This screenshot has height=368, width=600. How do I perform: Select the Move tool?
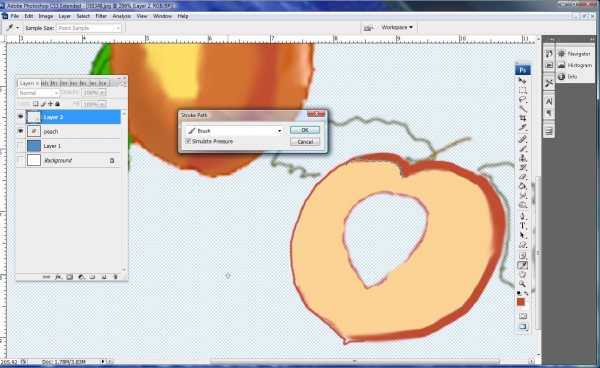tap(522, 81)
